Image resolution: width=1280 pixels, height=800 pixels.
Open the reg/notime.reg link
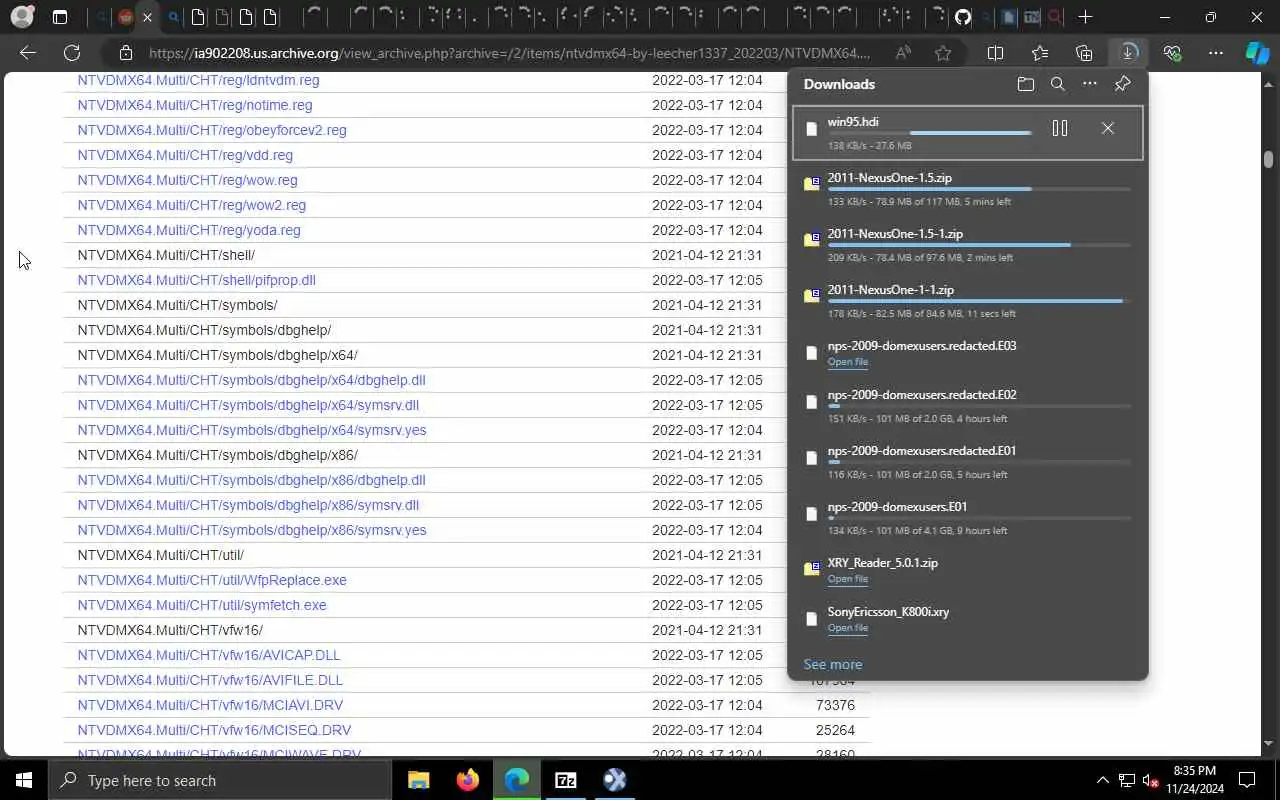[195, 105]
